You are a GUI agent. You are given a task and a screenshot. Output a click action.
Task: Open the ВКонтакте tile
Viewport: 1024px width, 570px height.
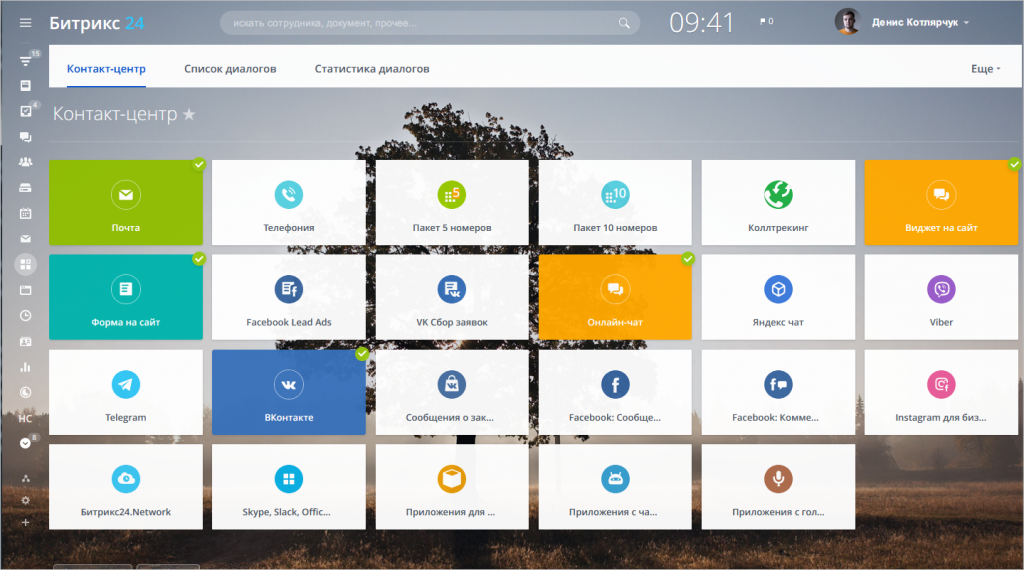click(x=289, y=392)
